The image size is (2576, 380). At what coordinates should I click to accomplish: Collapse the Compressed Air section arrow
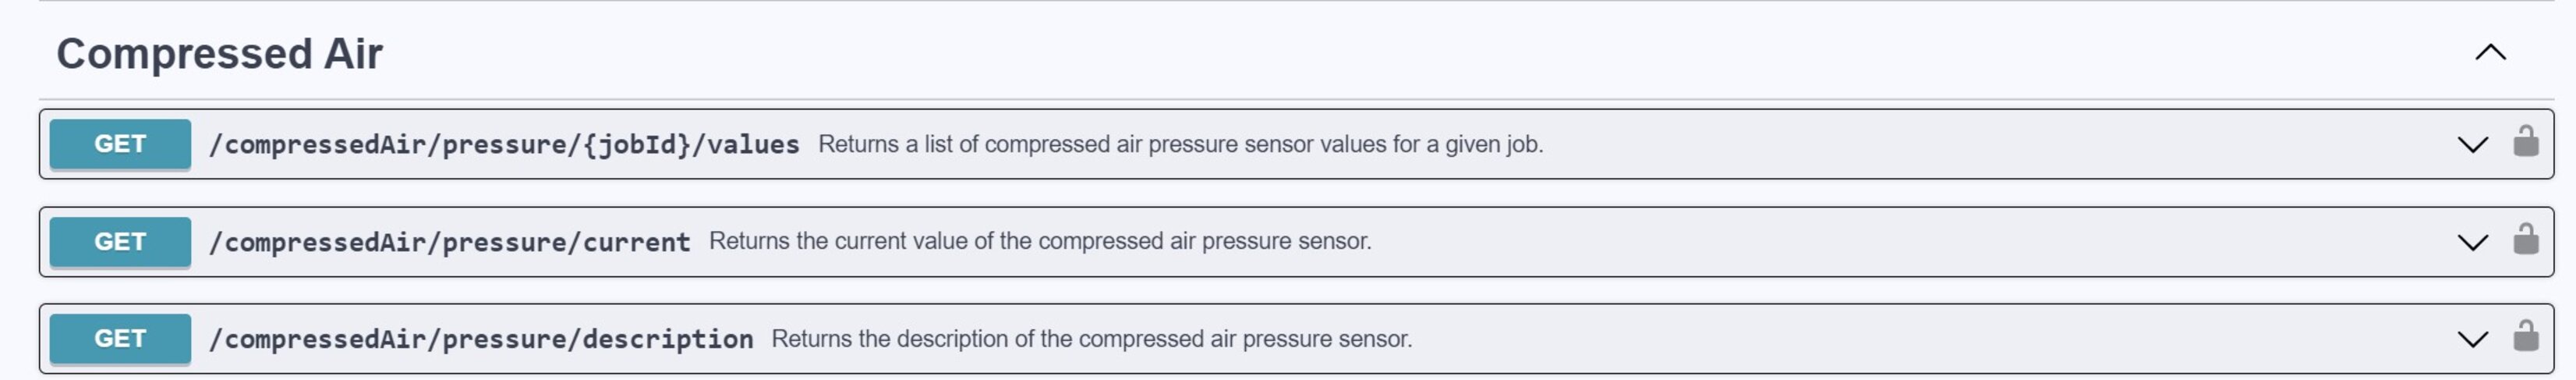tap(2490, 53)
